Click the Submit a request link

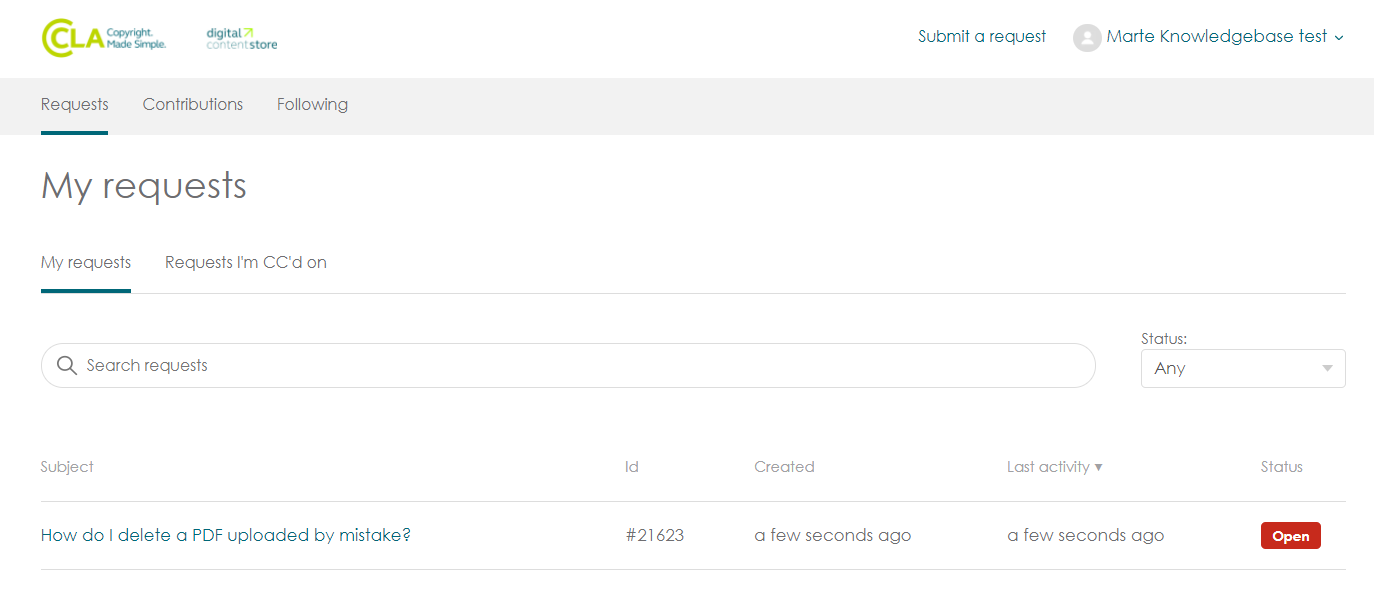coord(982,37)
